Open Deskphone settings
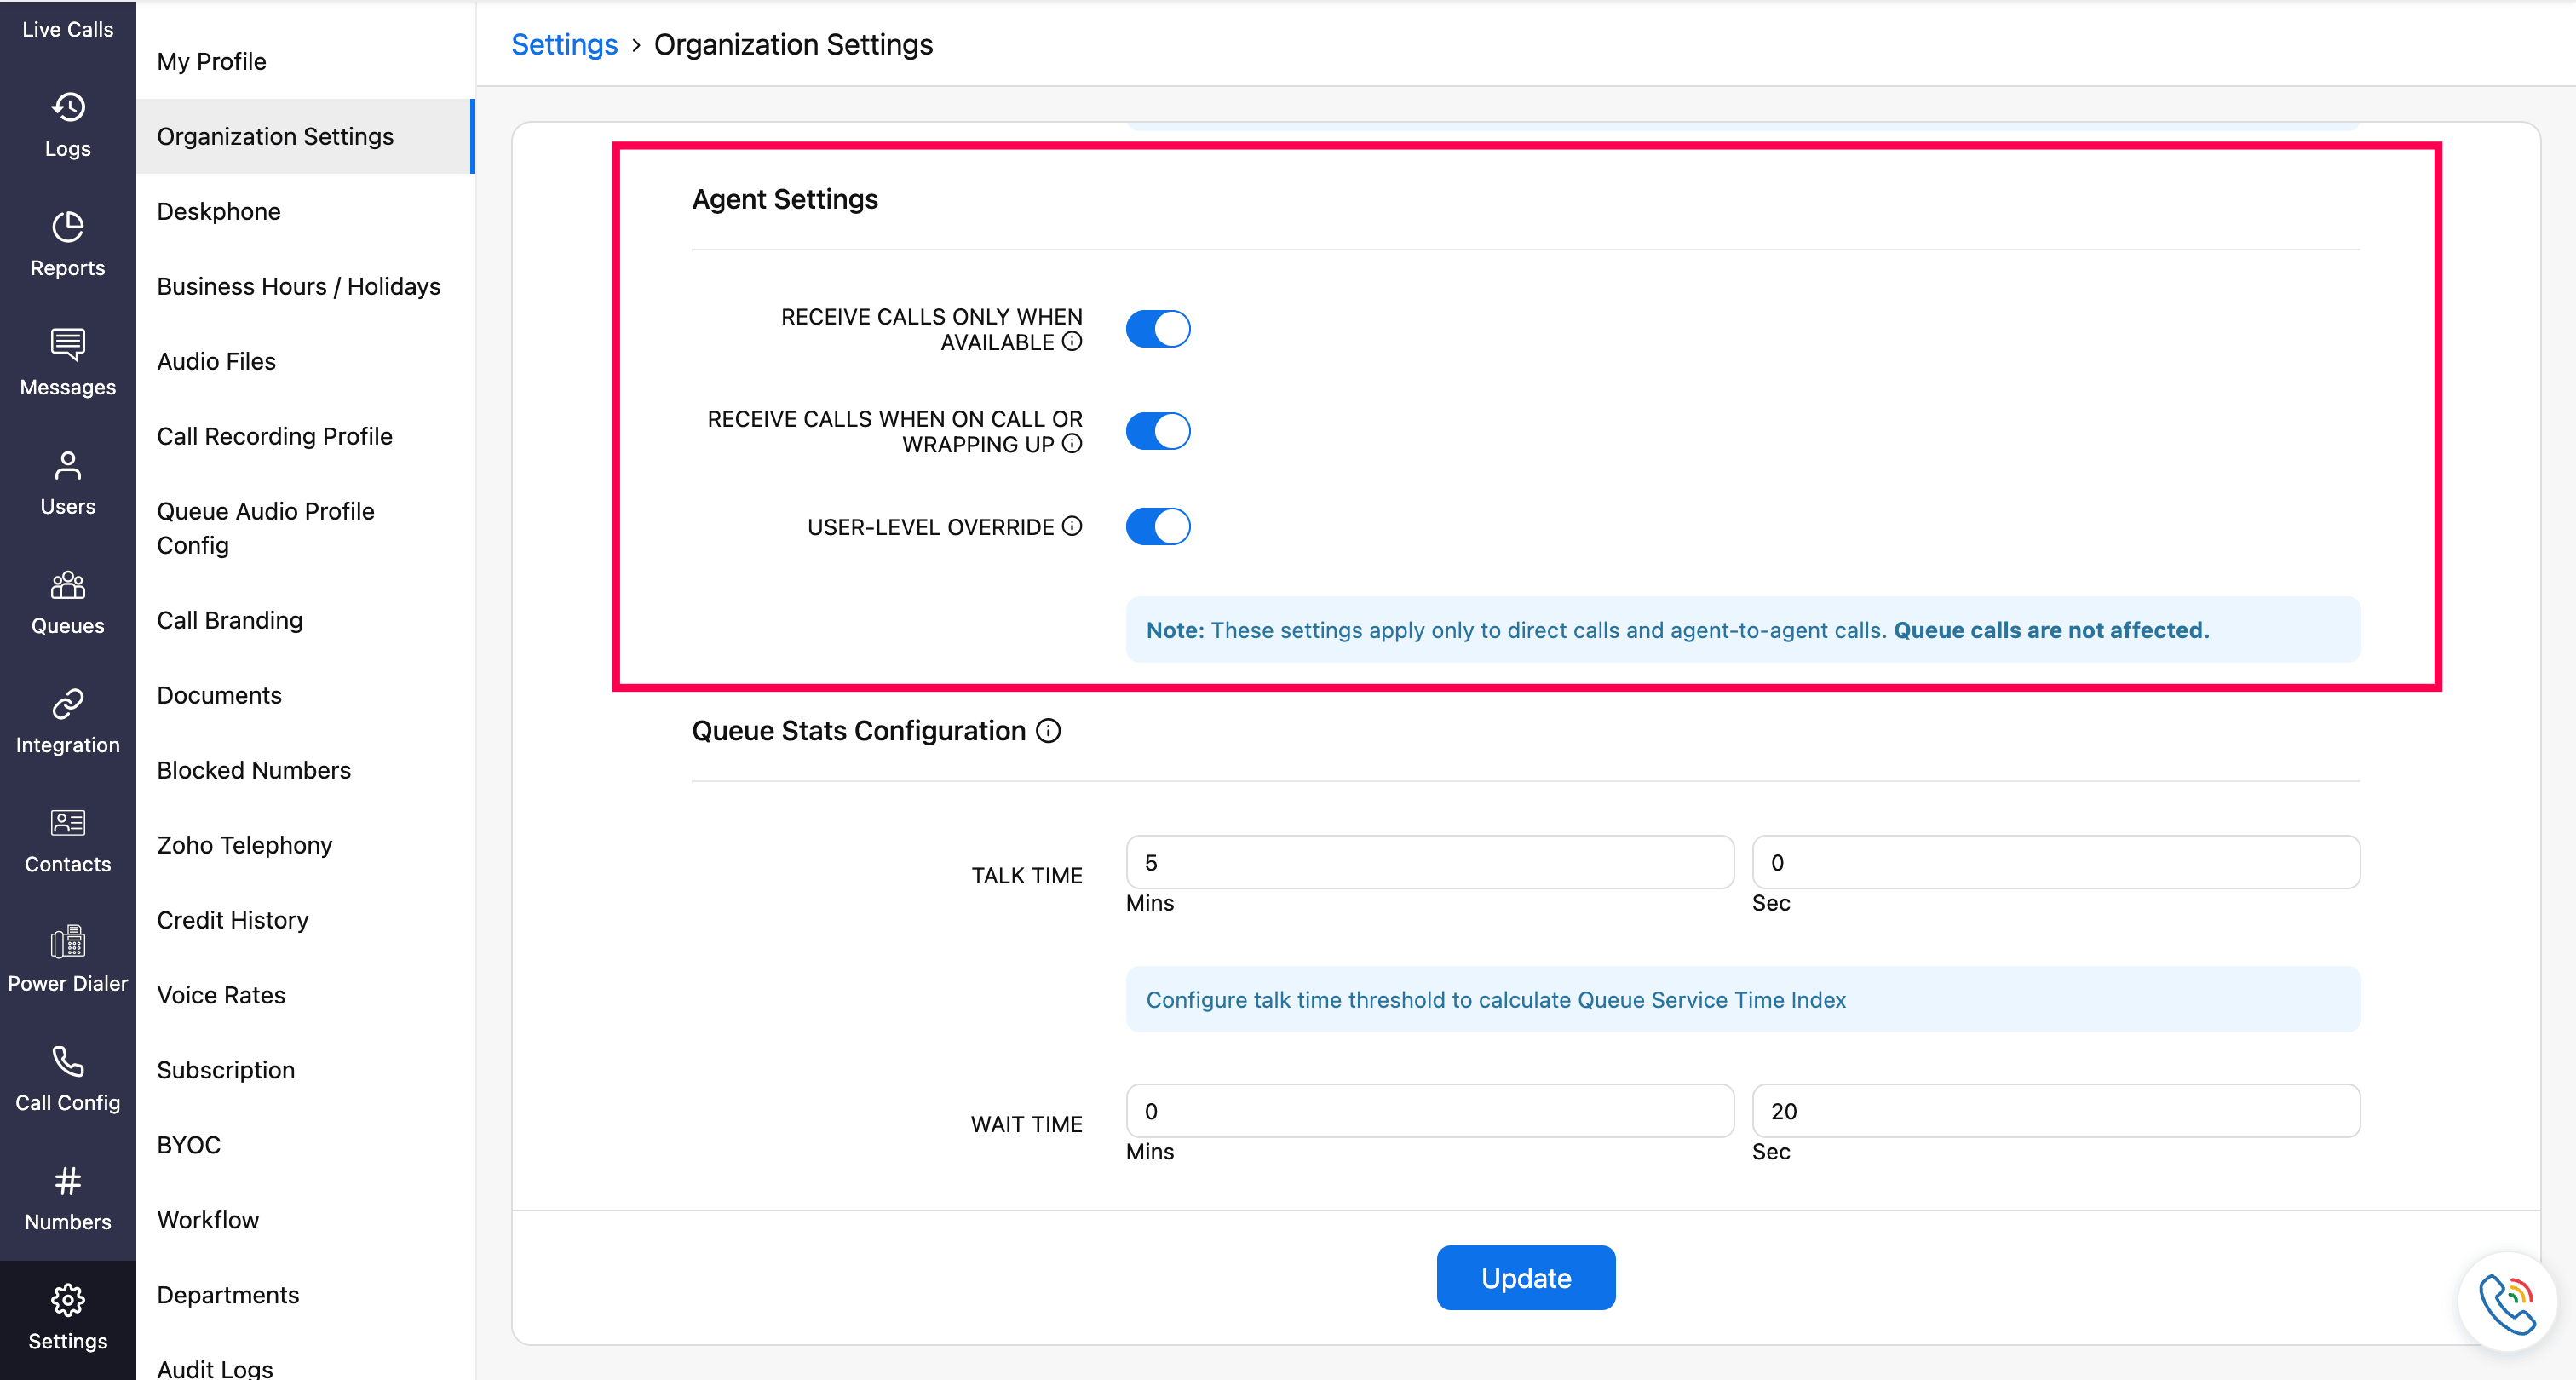 (219, 211)
